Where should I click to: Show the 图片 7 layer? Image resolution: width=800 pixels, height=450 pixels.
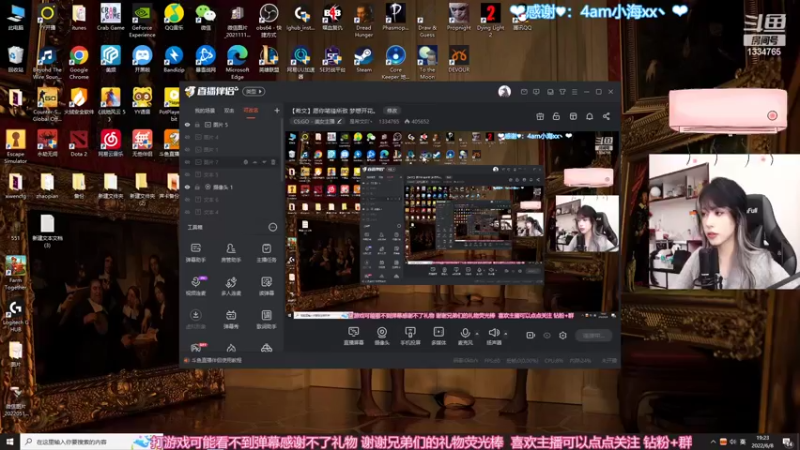(x=188, y=162)
